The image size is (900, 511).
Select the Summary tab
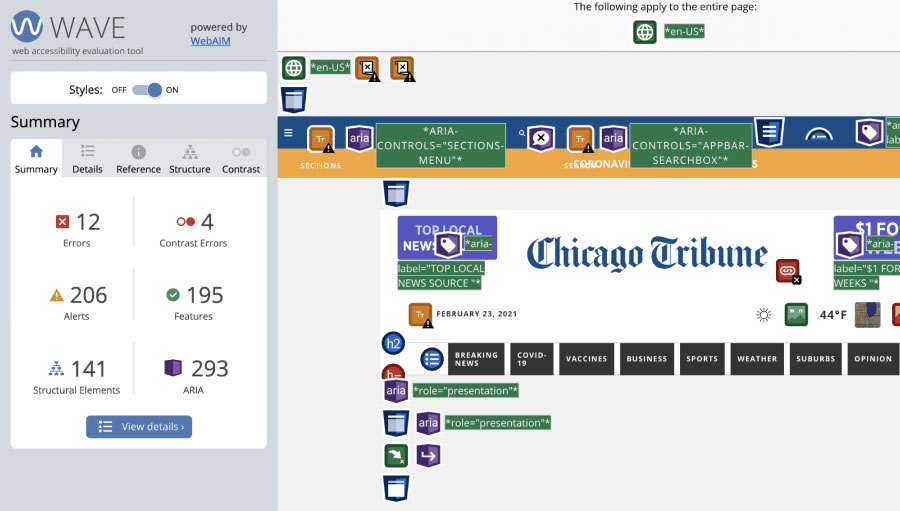[36, 159]
